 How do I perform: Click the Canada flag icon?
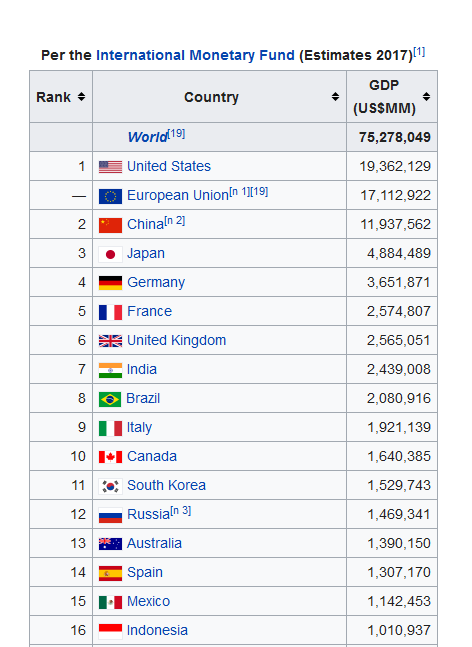coord(110,457)
